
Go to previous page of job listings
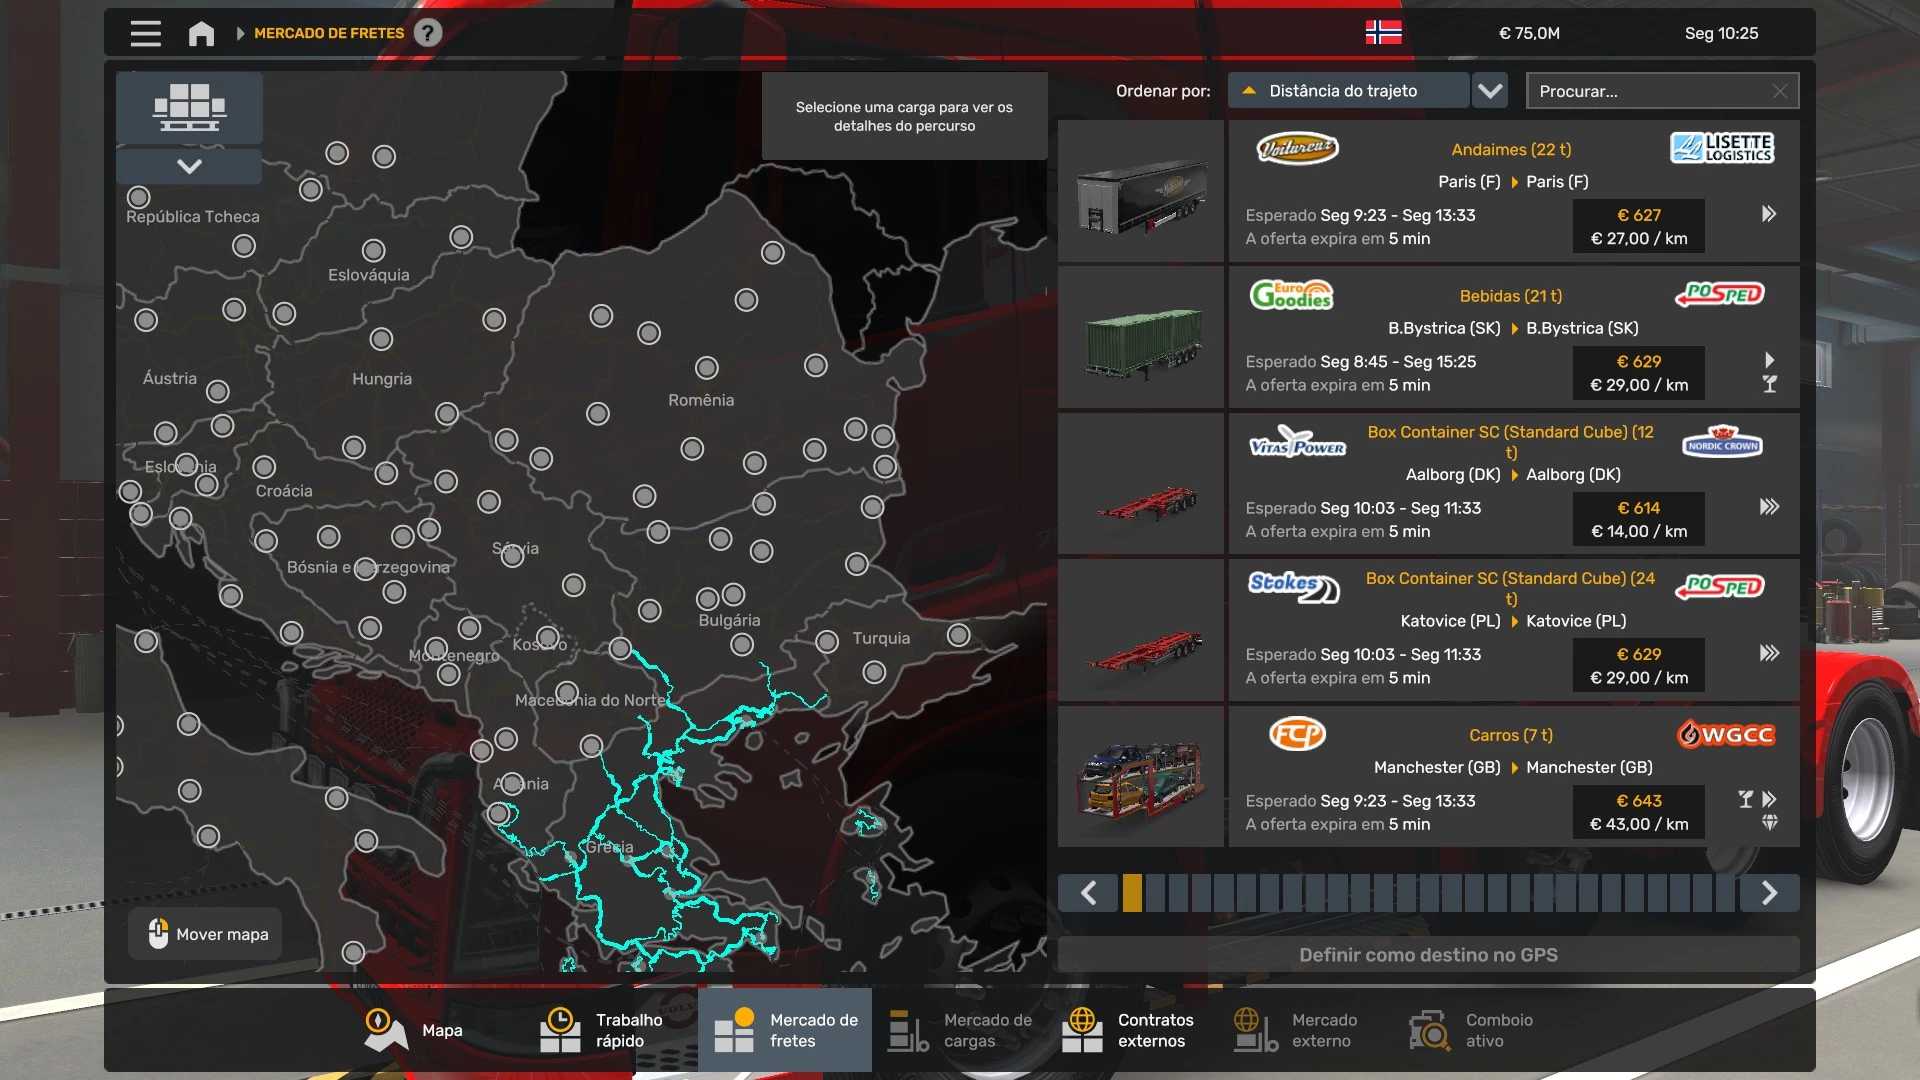click(x=1089, y=893)
